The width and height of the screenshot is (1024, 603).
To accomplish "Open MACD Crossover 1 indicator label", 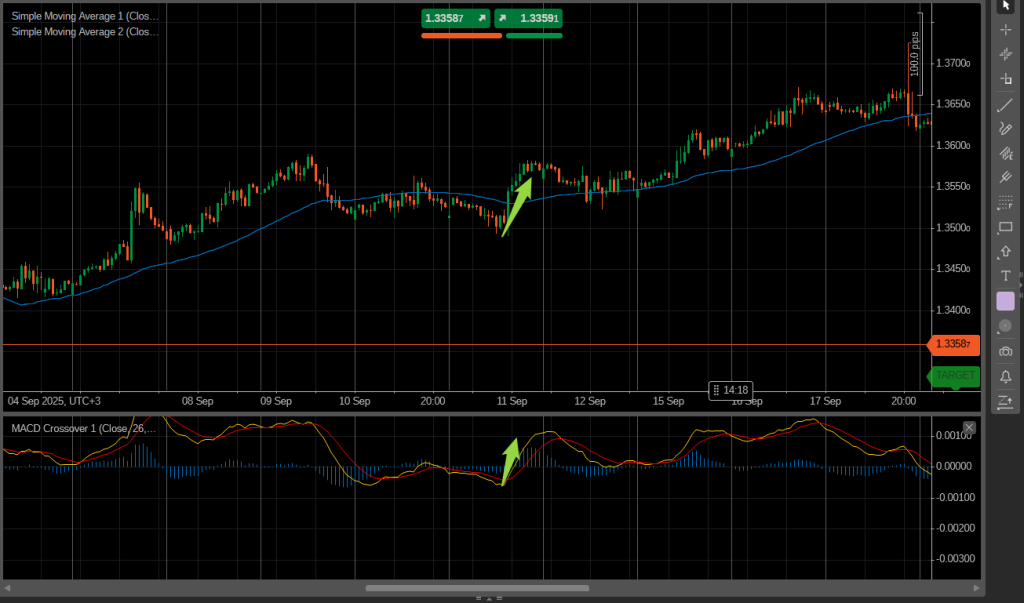I will 83,429.
